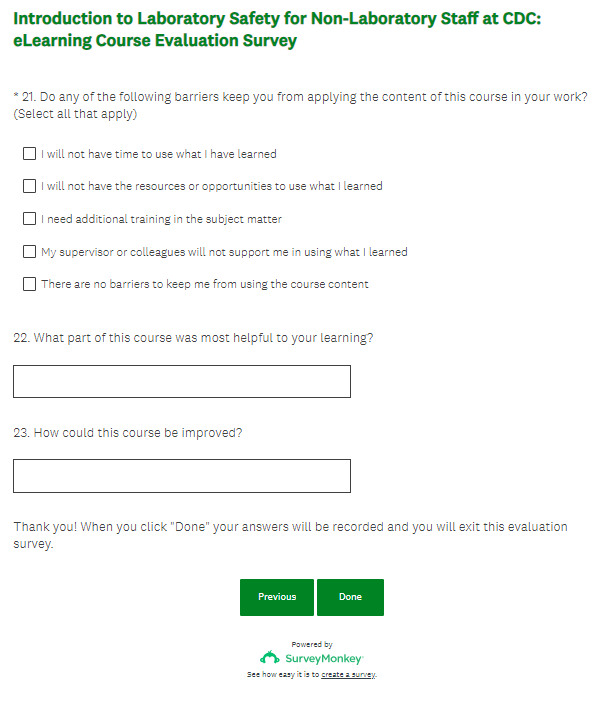Select 'I need additional training' checkbox
Image resolution: width=607 pixels, height=701 pixels.
click(x=30, y=219)
